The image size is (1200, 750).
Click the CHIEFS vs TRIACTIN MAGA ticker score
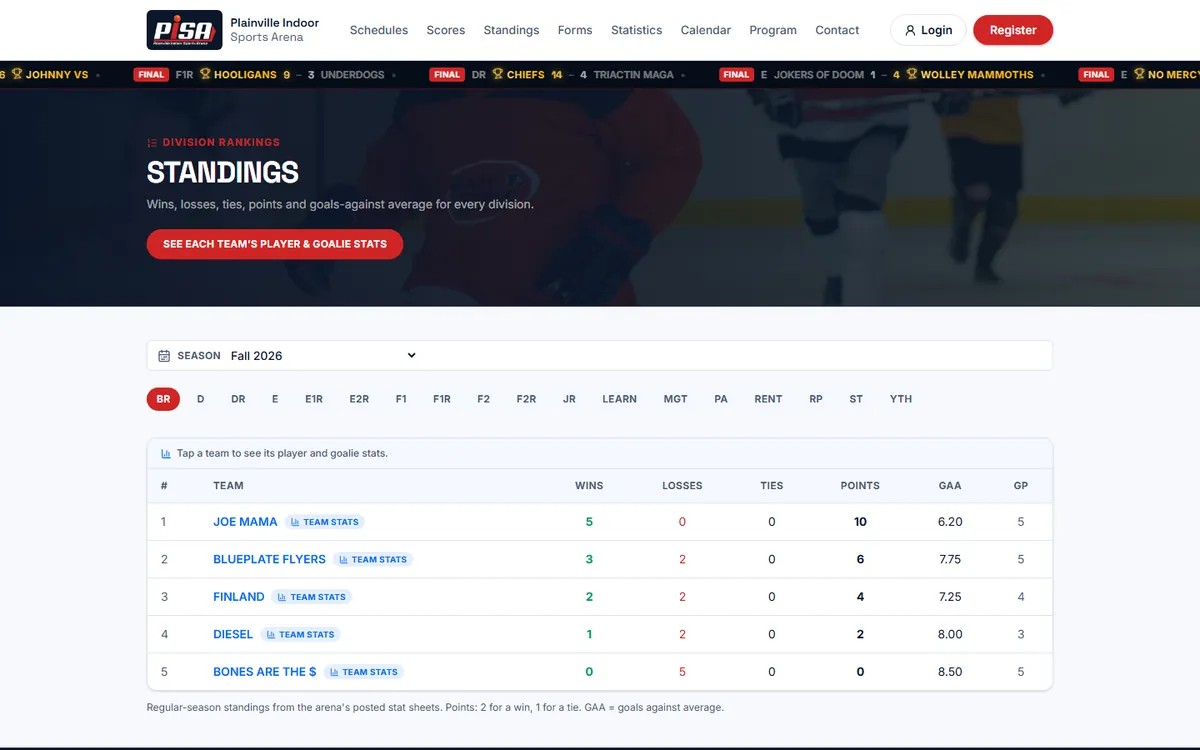pos(551,74)
